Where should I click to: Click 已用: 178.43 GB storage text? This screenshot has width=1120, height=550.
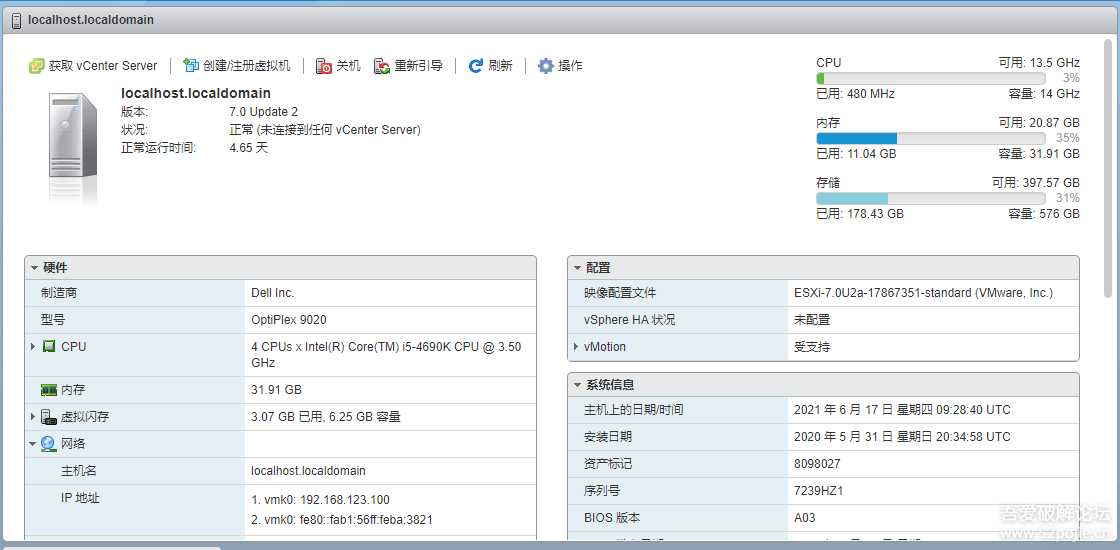coord(860,214)
